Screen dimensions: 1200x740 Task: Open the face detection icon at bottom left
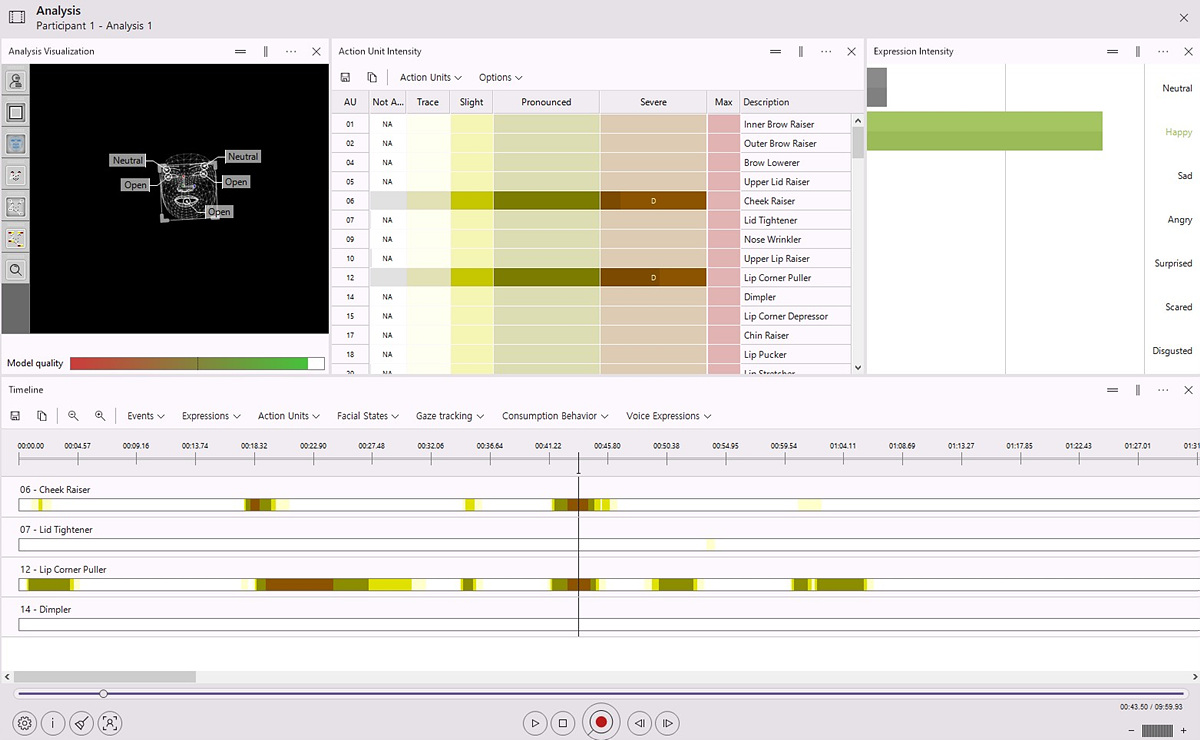pos(110,722)
